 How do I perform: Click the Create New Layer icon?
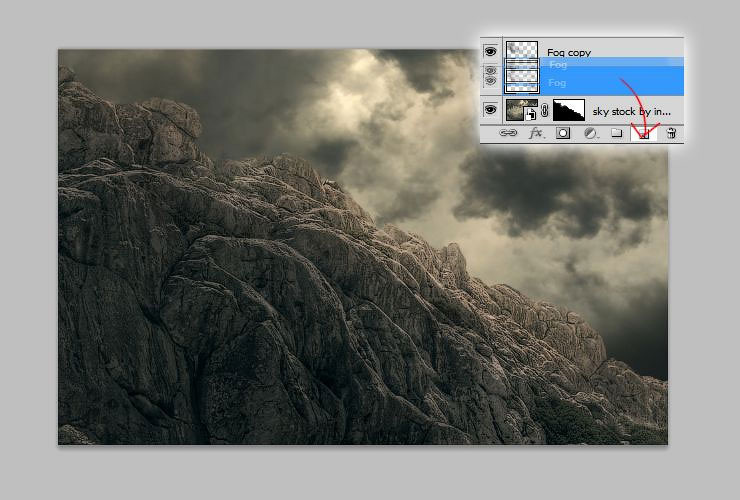point(644,134)
